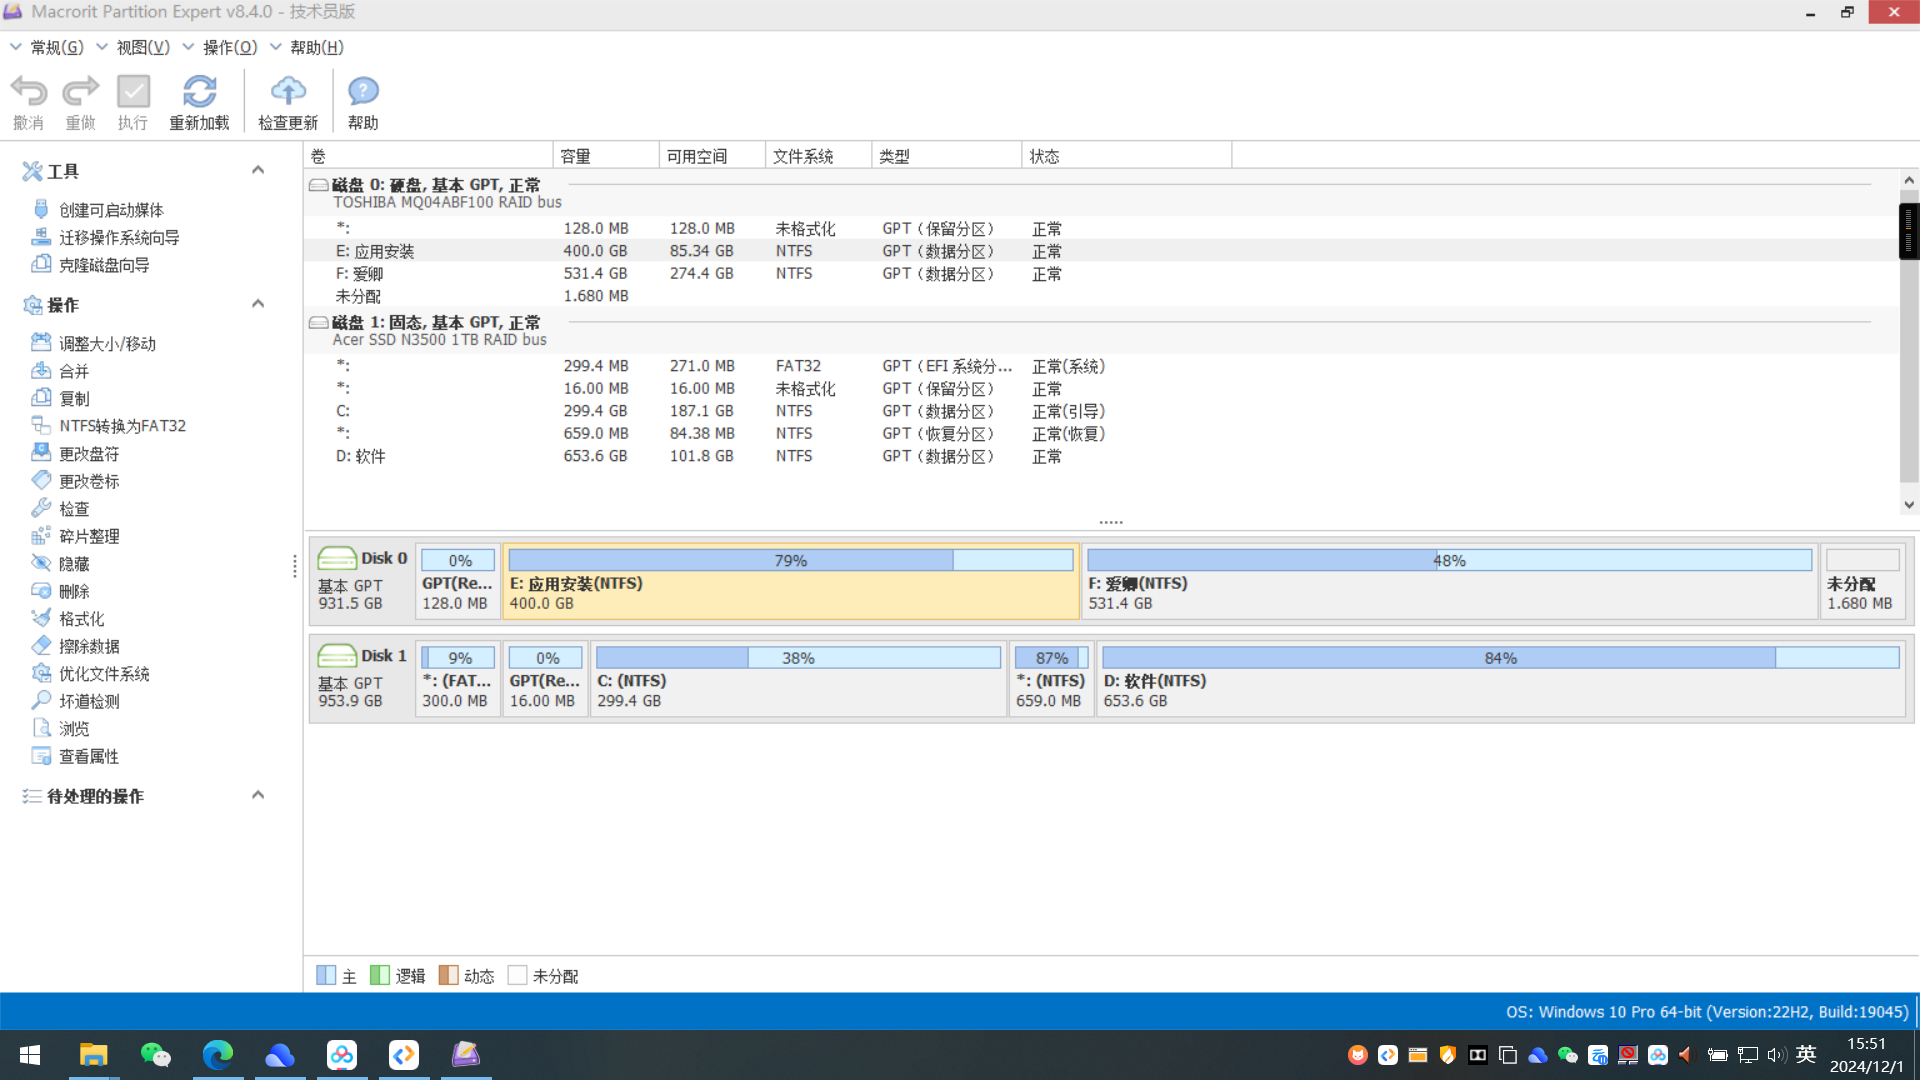1920x1080 pixels.
Task: Click the 检查更新 toolbar icon
Action: tap(287, 99)
